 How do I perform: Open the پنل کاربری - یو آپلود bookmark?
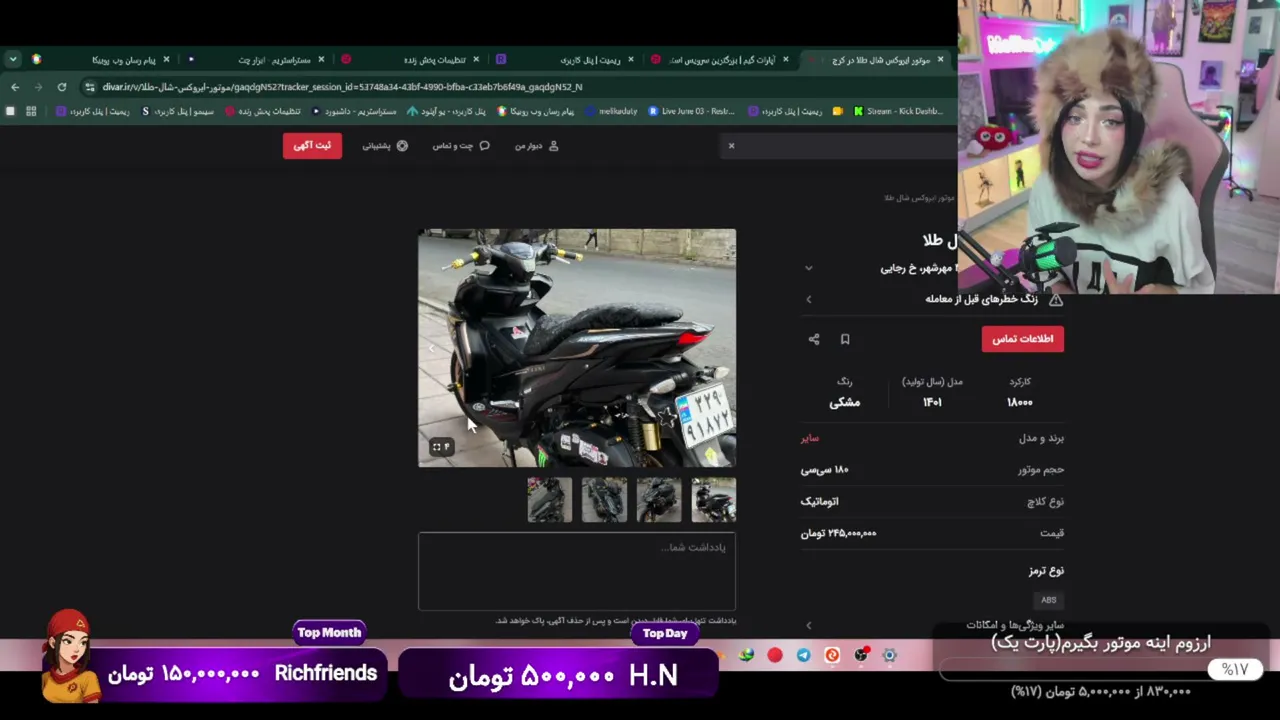click(445, 111)
